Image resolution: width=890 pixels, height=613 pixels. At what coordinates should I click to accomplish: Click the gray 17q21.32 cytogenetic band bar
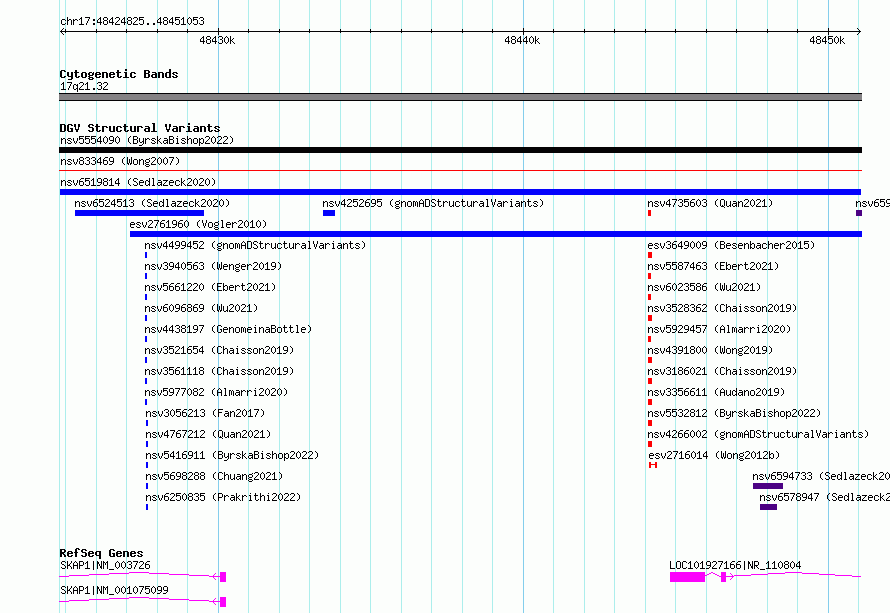(x=460, y=97)
